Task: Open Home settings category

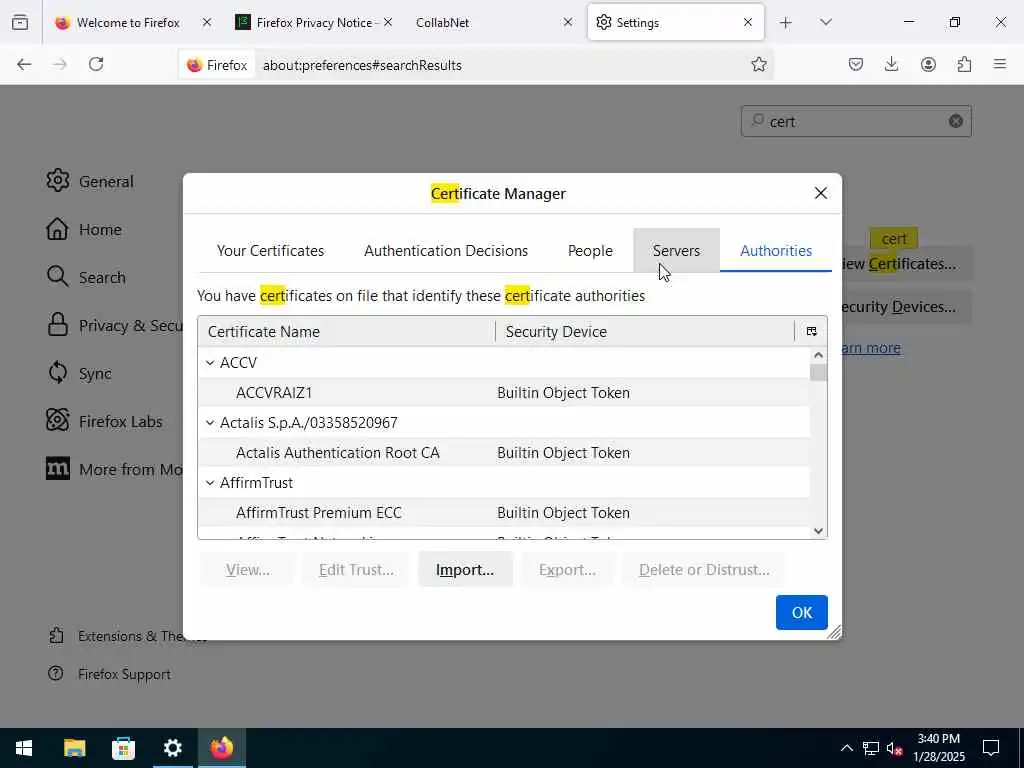Action: [84, 229]
